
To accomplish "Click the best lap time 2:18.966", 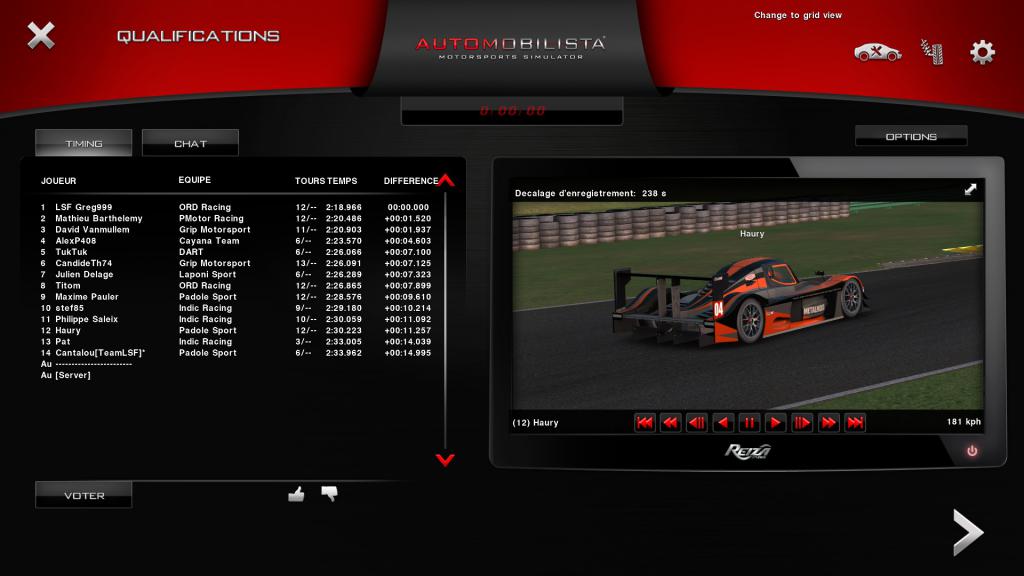I will [344, 207].
